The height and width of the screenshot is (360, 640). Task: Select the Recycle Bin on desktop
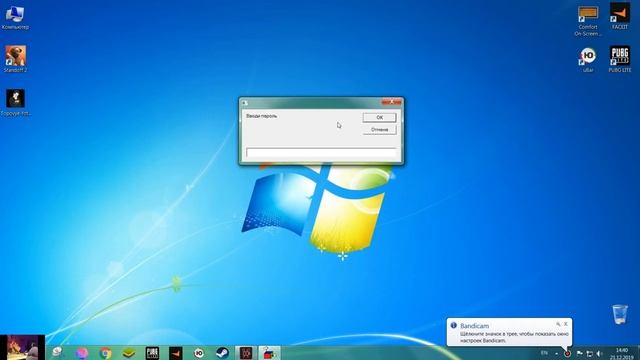620,314
